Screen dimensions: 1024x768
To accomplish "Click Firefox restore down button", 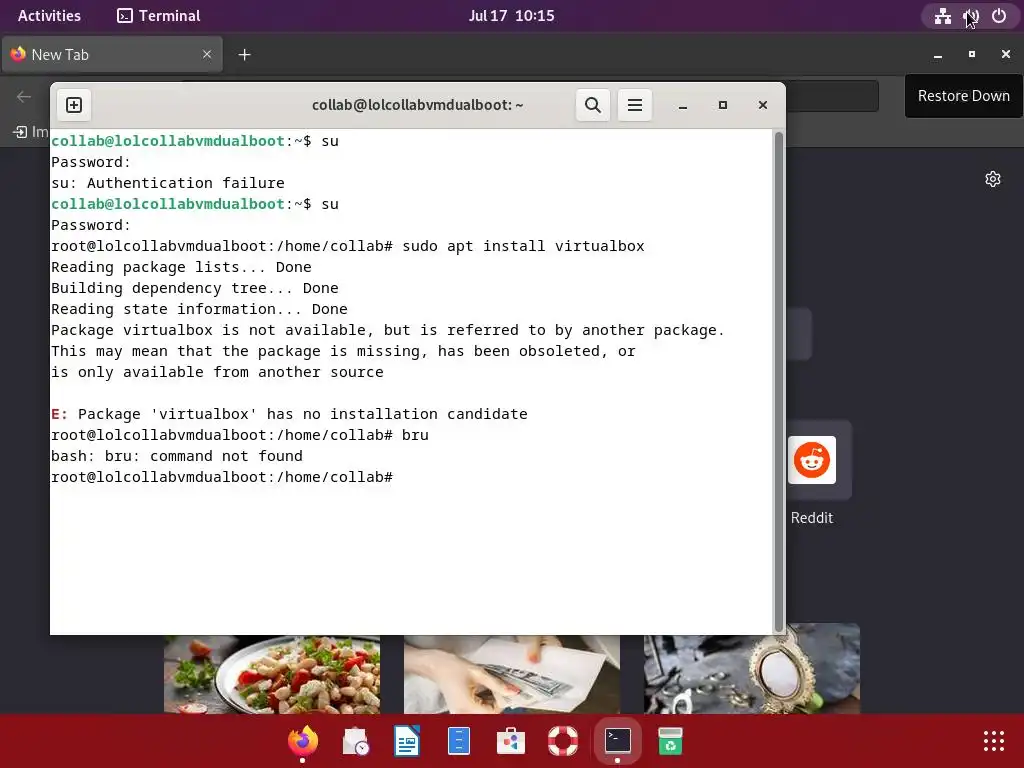I will pos(972,55).
